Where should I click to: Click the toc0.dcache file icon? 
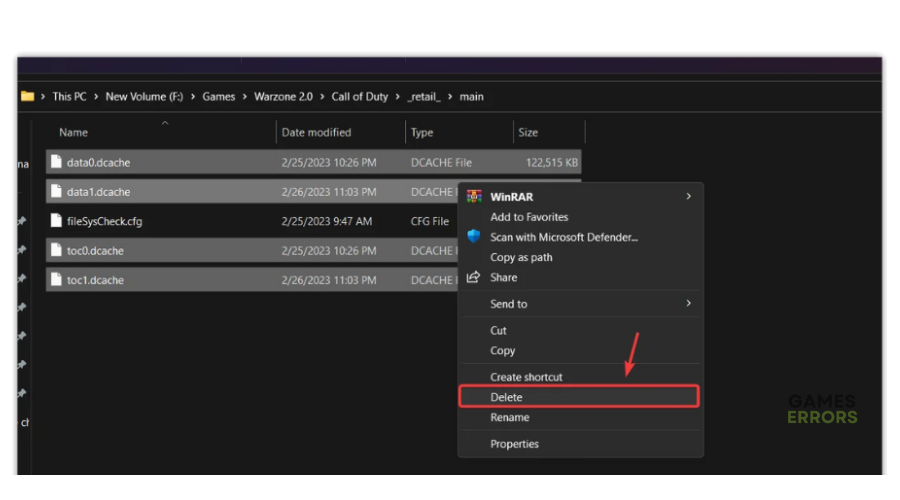(x=56, y=250)
